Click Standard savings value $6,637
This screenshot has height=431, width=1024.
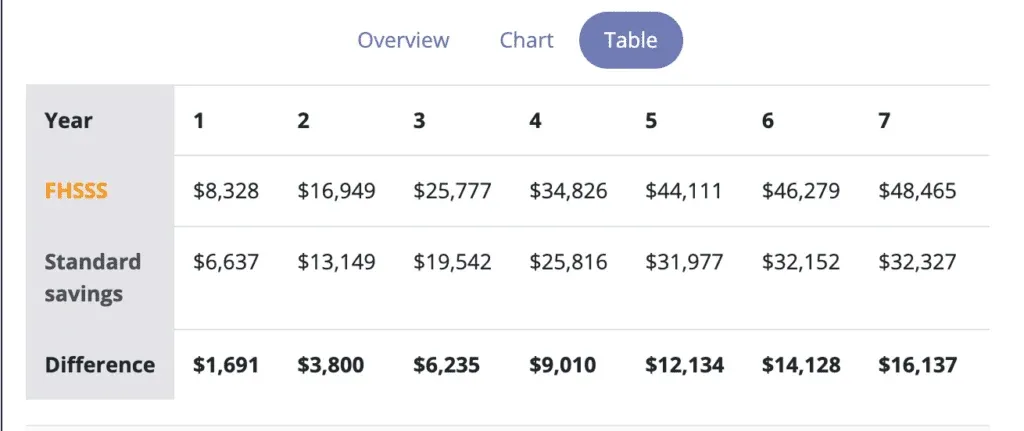[x=226, y=262]
